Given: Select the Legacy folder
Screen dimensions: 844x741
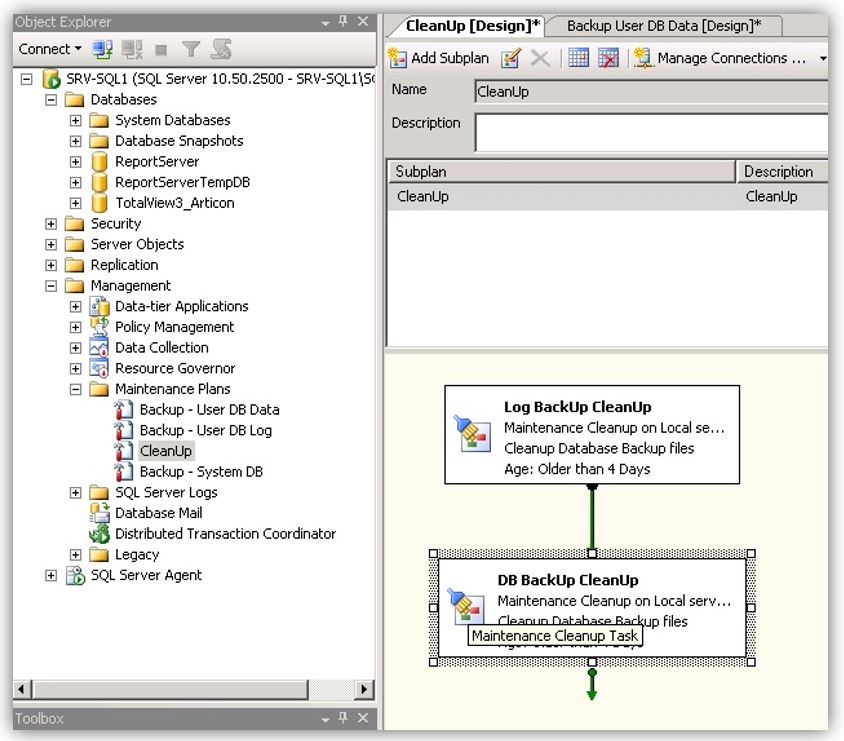Looking at the screenshot, I should [137, 554].
